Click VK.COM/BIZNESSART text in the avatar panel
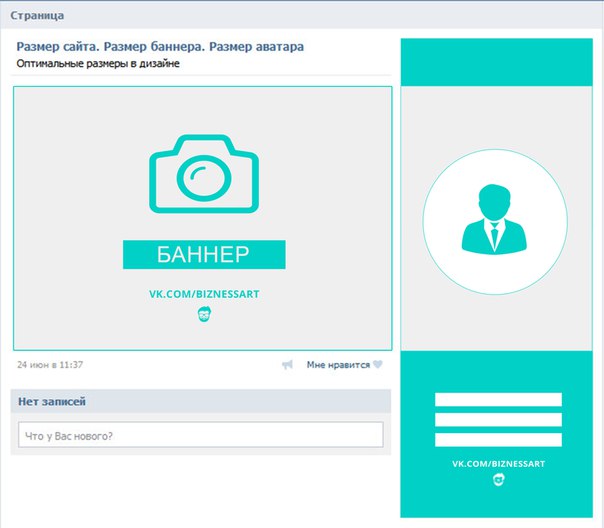Viewport: 604px width, 528px height. click(x=498, y=464)
